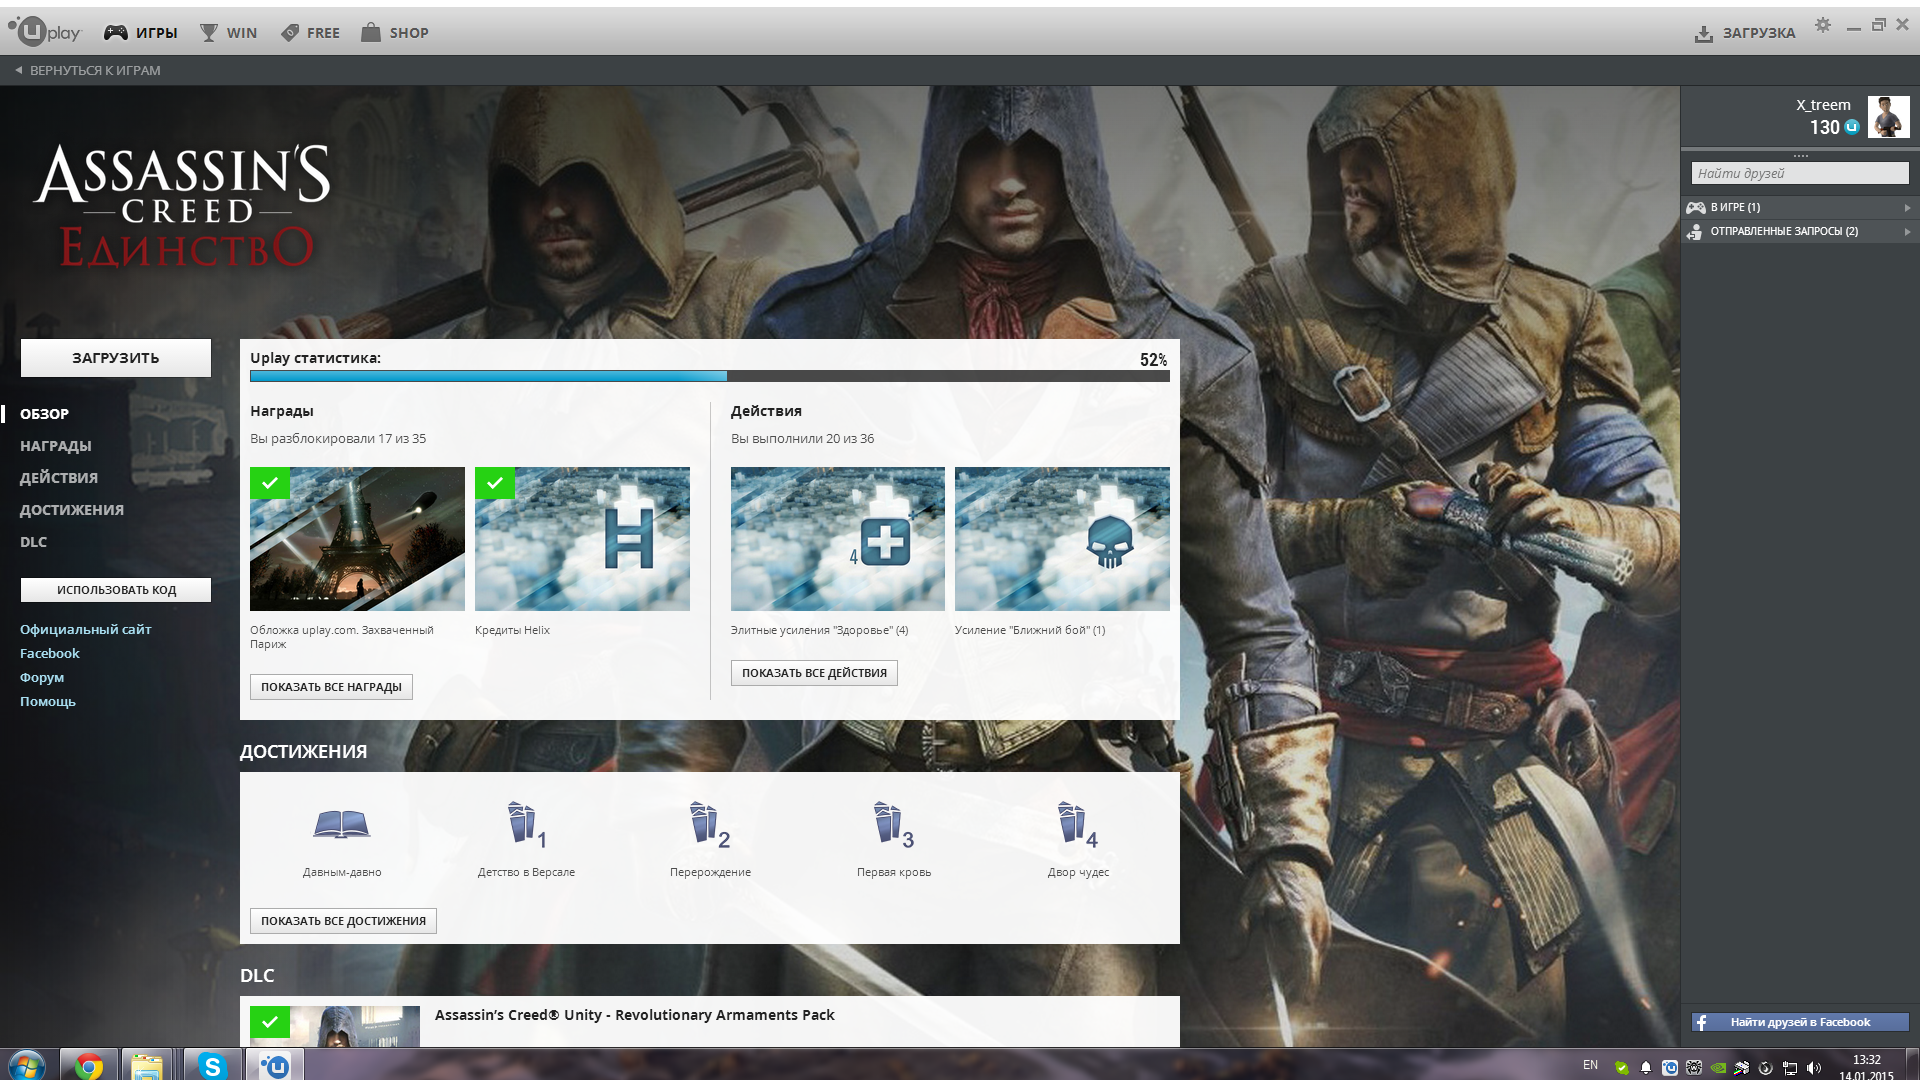This screenshot has height=1080, width=1920.
Task: Go back via Вернуться к играм arrow
Action: (19, 70)
